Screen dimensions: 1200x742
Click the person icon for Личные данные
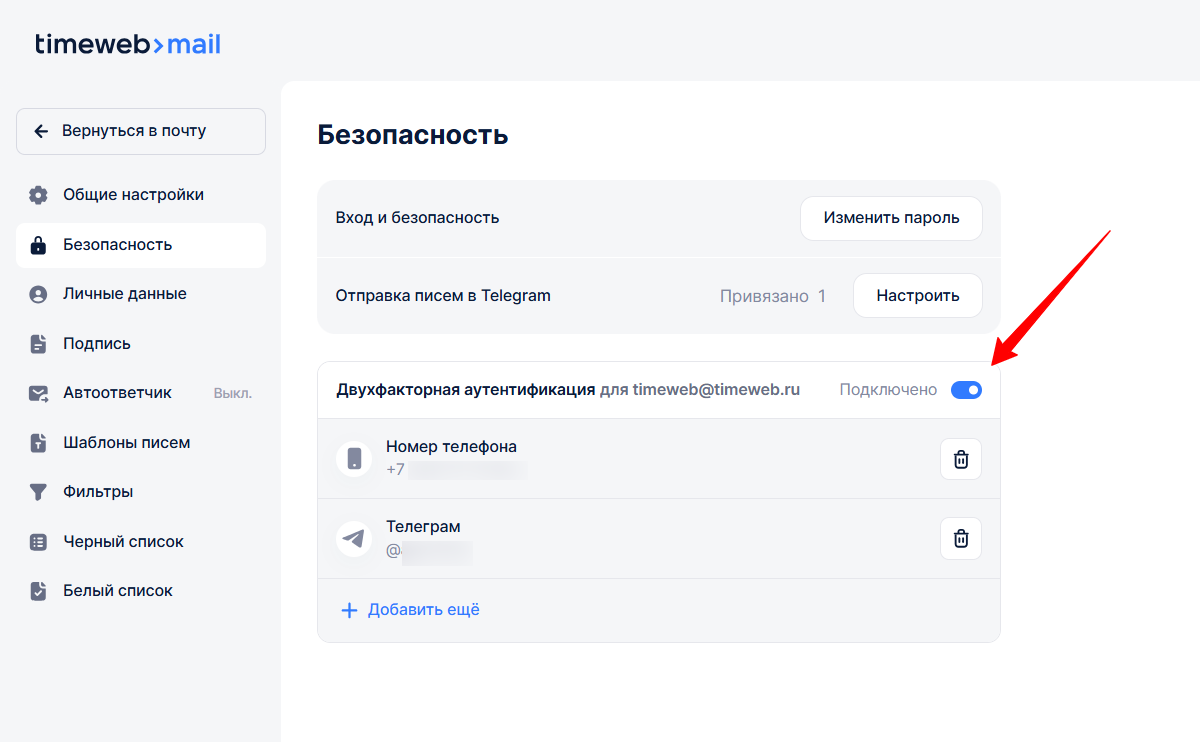tap(38, 294)
